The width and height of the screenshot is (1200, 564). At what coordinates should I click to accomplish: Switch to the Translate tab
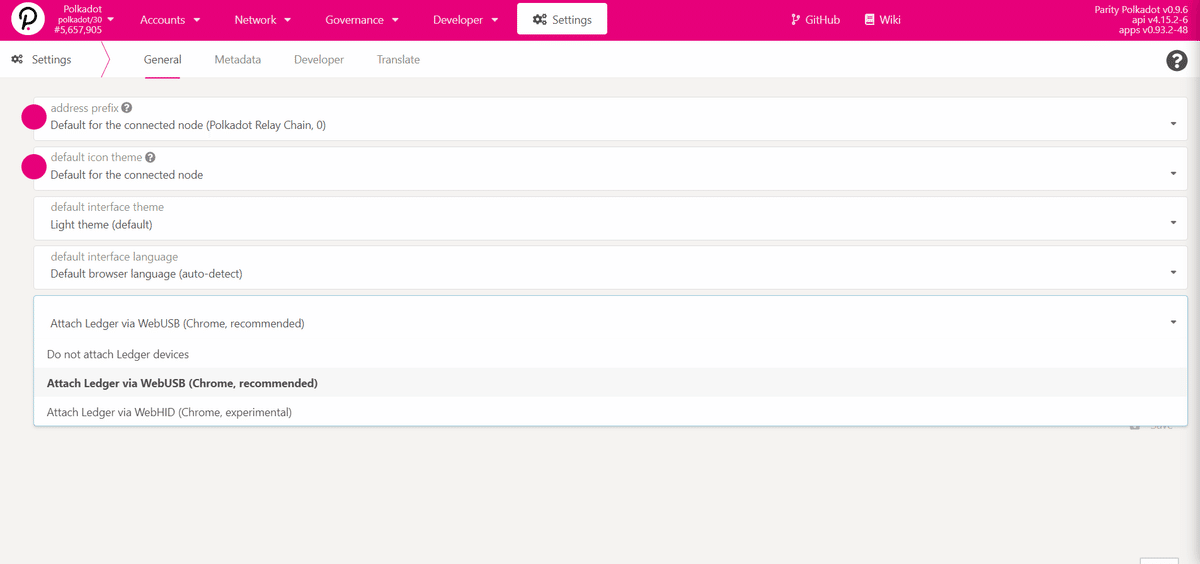tap(398, 60)
